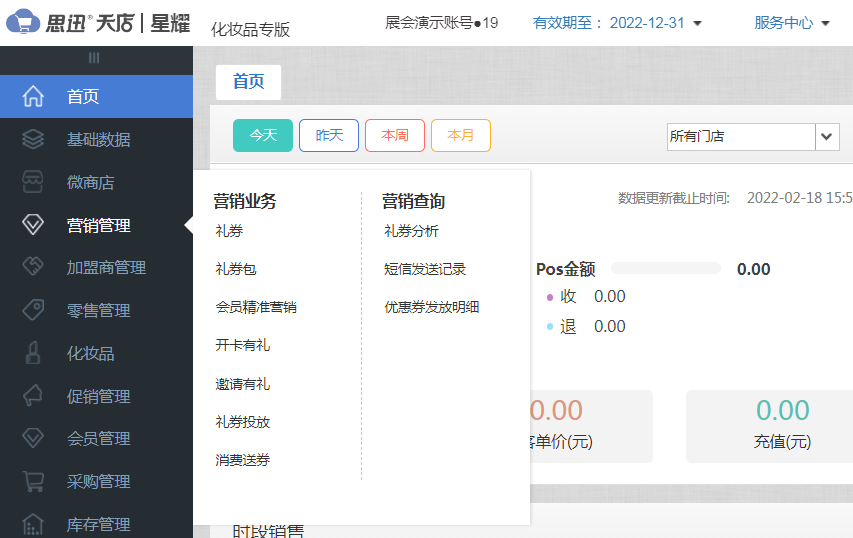Click the diamond icon beside 营销管理
This screenshot has width=853, height=538.
[33, 224]
